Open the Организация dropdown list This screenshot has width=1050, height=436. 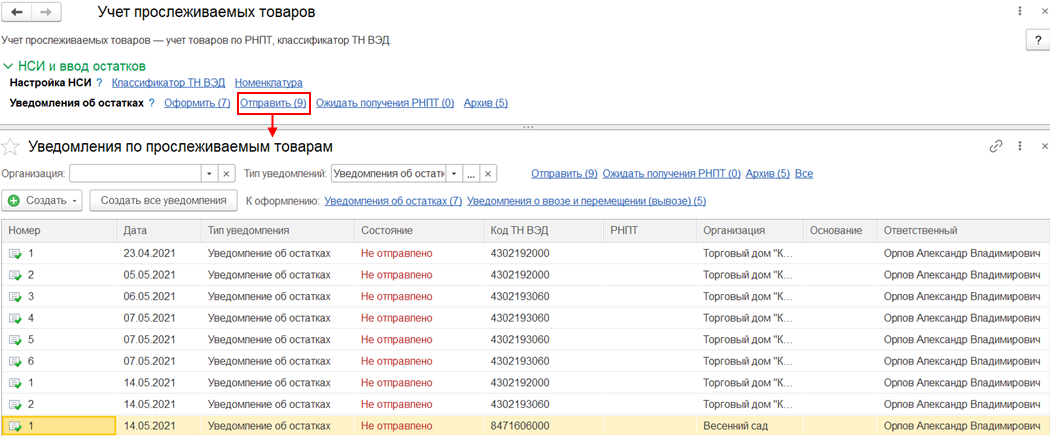click(209, 173)
